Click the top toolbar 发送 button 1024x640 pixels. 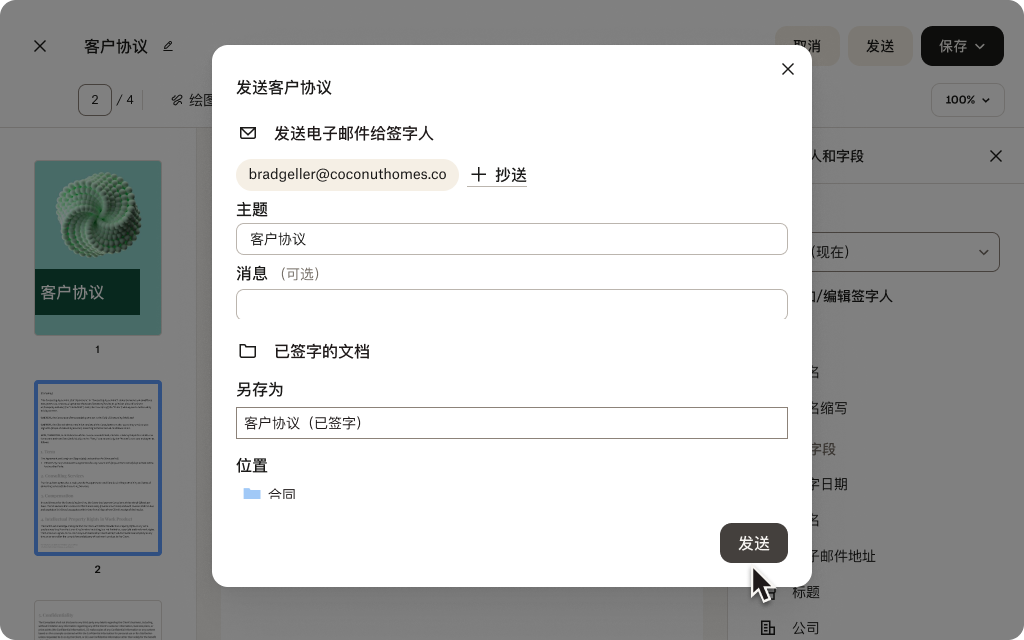(x=880, y=46)
